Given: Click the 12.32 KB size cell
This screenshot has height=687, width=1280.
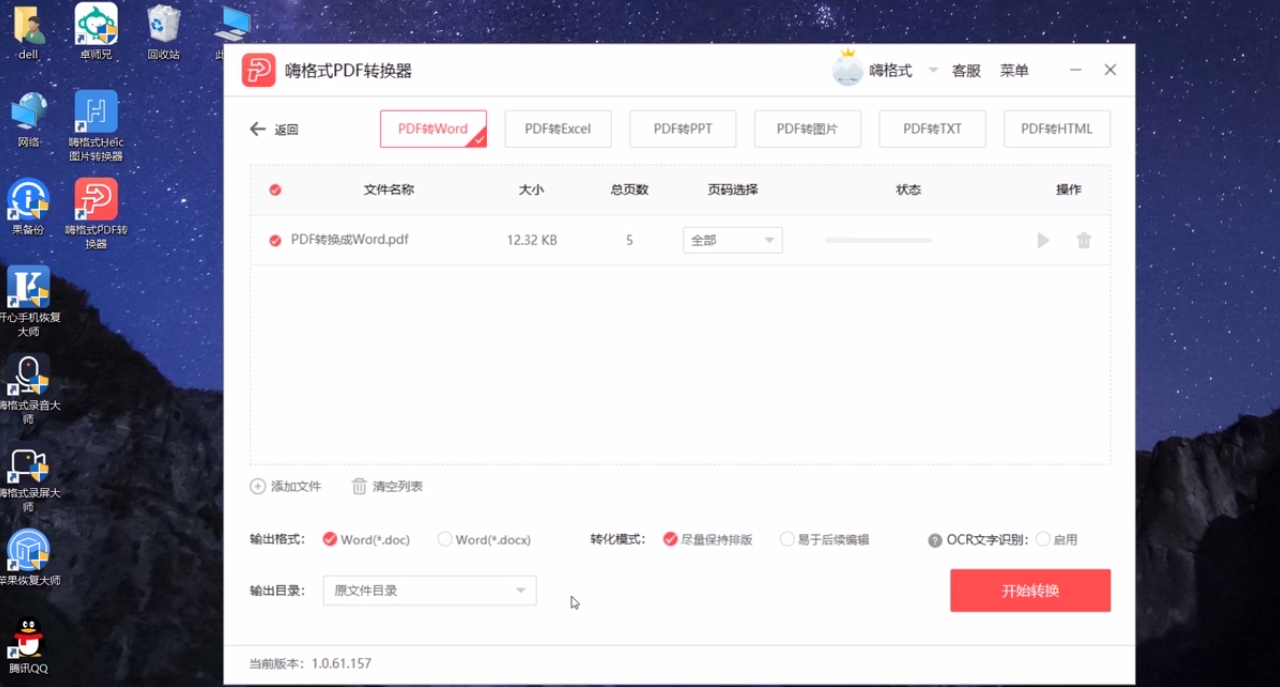Looking at the screenshot, I should click(x=532, y=241).
